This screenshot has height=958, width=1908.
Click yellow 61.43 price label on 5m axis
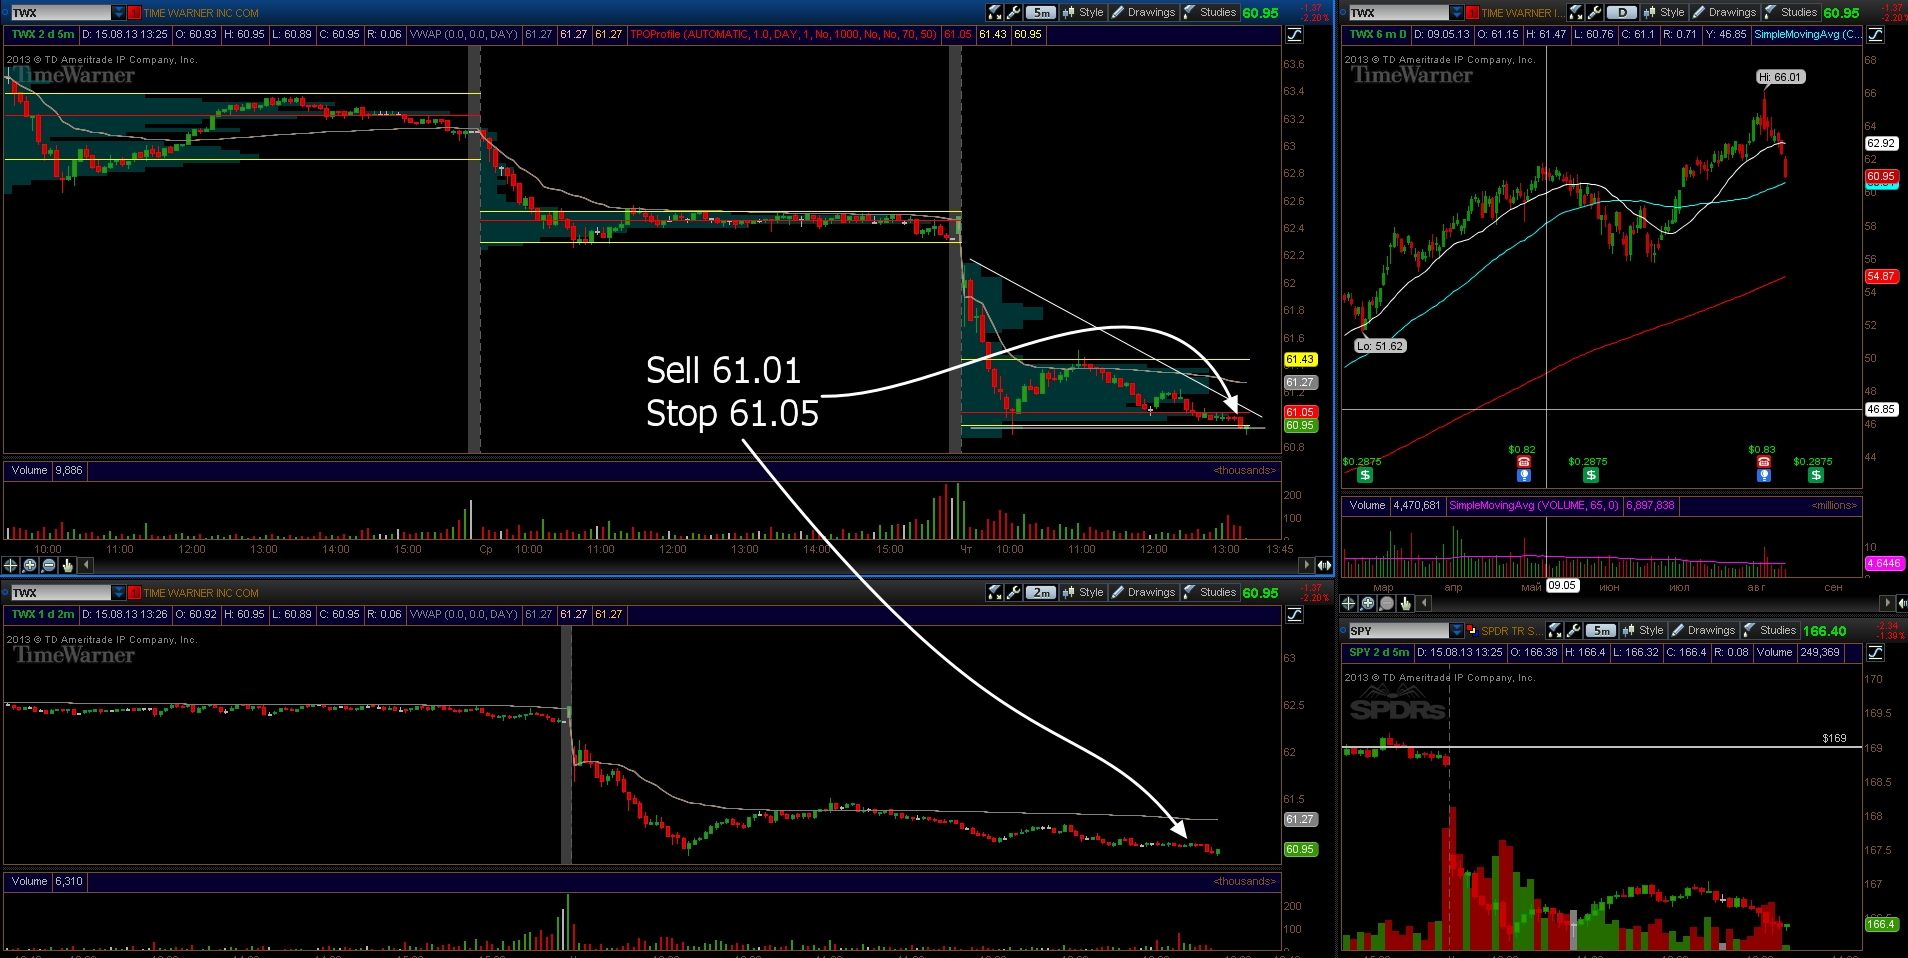1300,360
